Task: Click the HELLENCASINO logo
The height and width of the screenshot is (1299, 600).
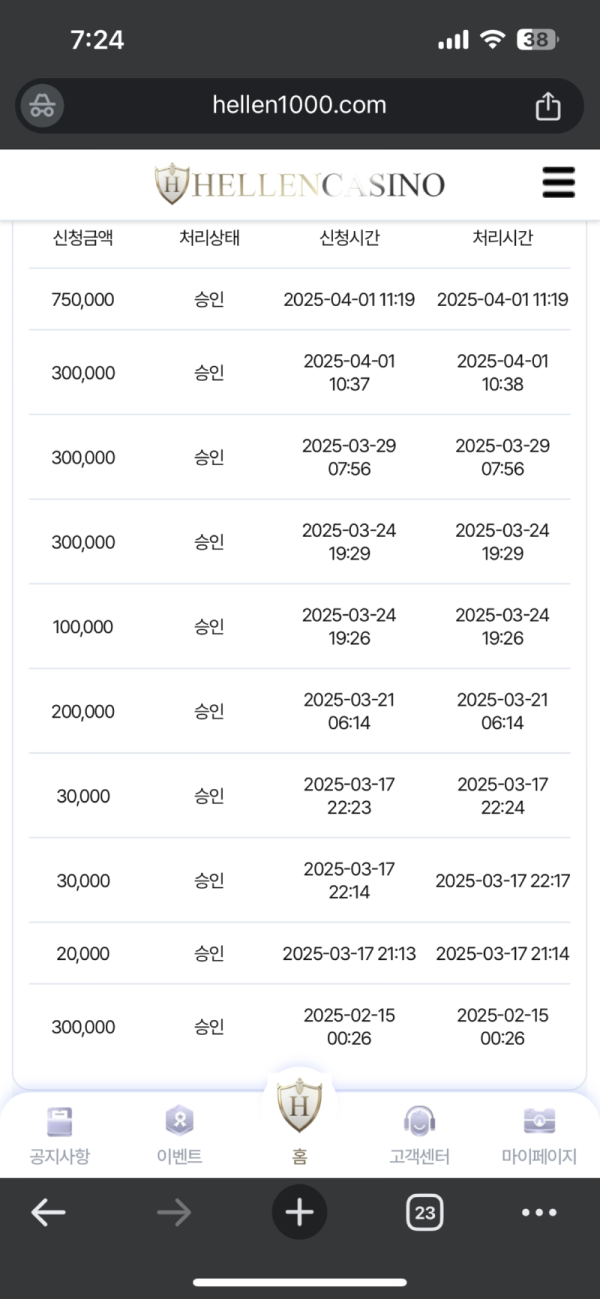Action: (x=299, y=184)
